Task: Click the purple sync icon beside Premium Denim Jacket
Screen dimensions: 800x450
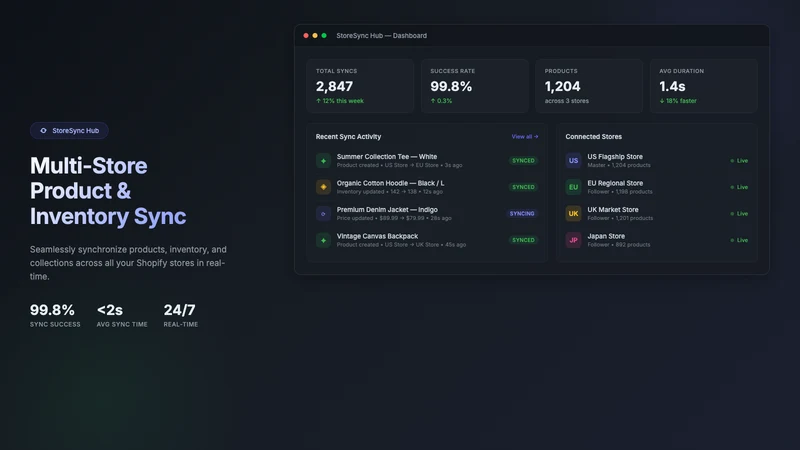Action: coord(323,214)
